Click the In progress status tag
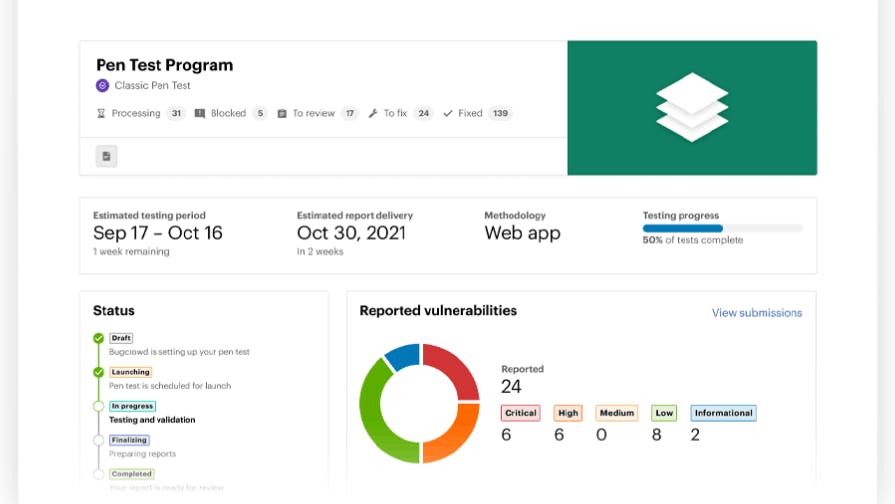The width and height of the screenshot is (895, 504). [x=132, y=406]
